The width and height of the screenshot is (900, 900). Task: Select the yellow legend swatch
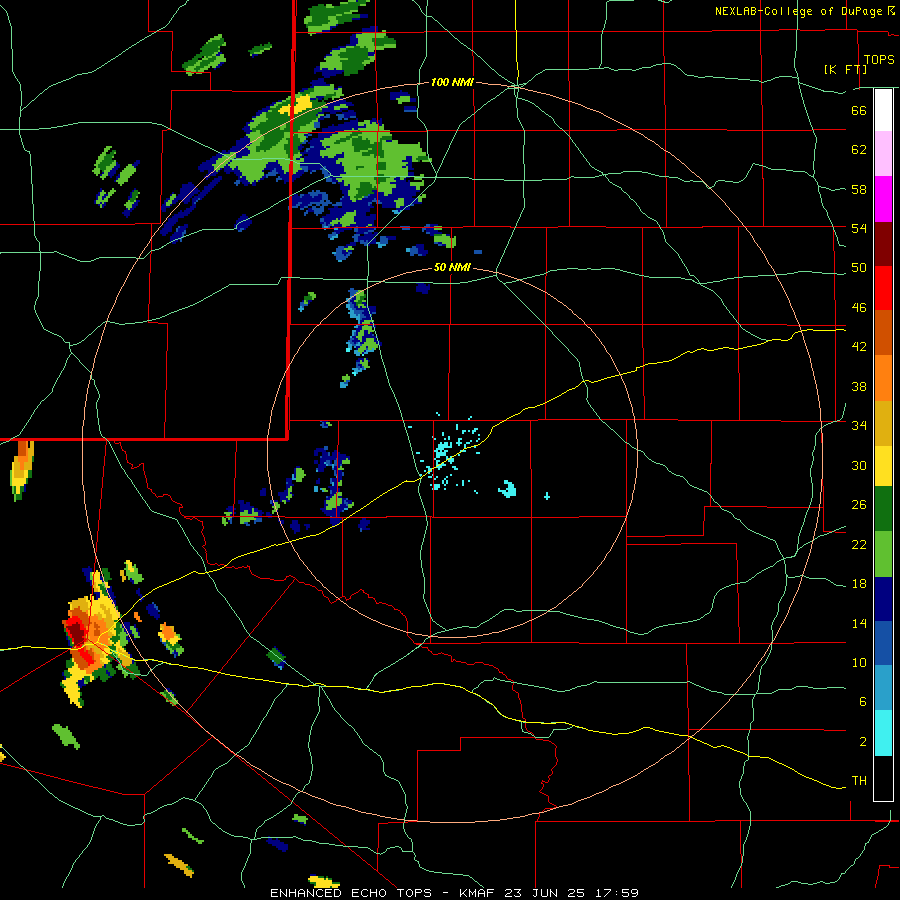point(883,465)
